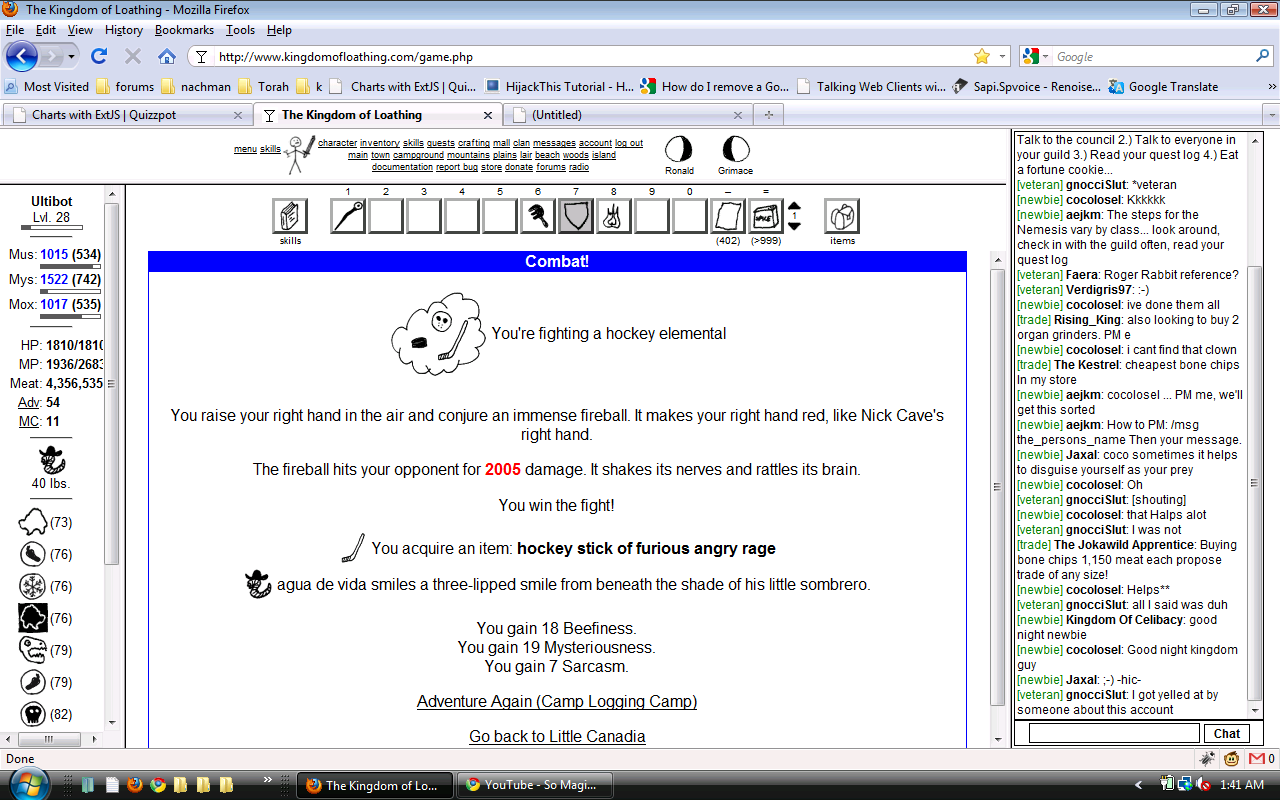Open the History menu
The height and width of the screenshot is (800, 1280).
pos(124,30)
